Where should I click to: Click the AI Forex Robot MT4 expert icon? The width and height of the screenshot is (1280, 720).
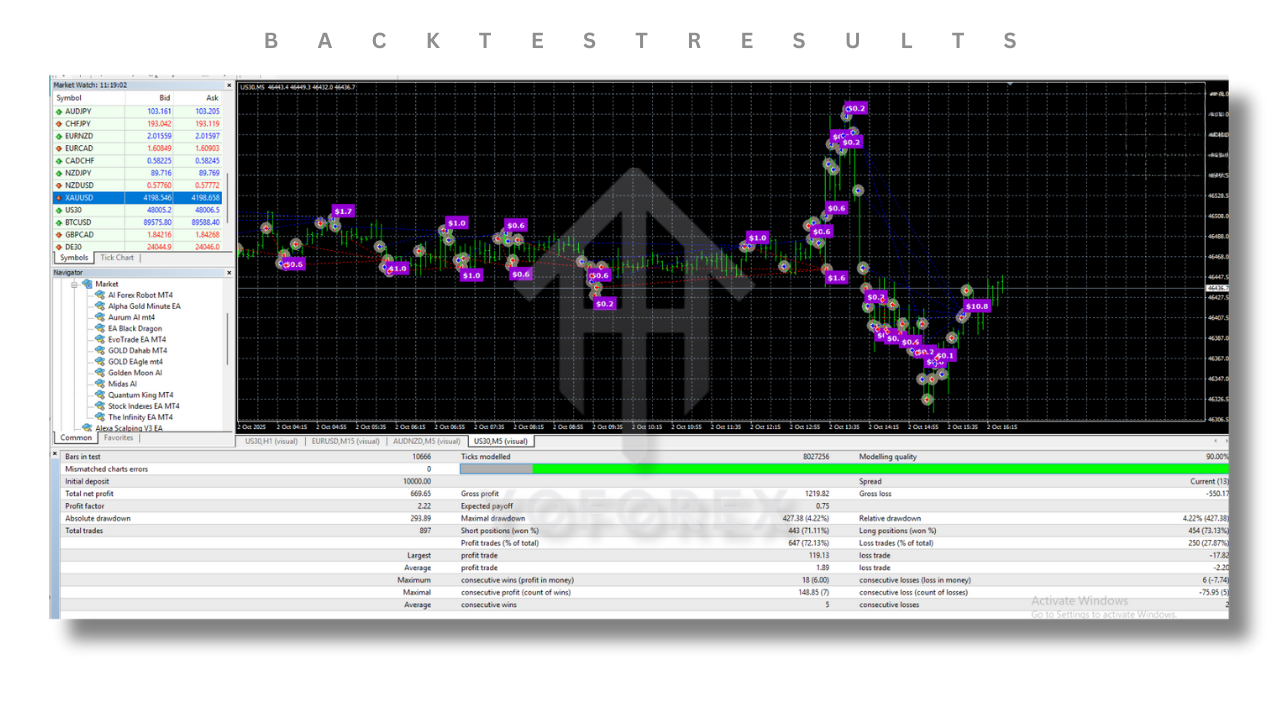click(100, 295)
